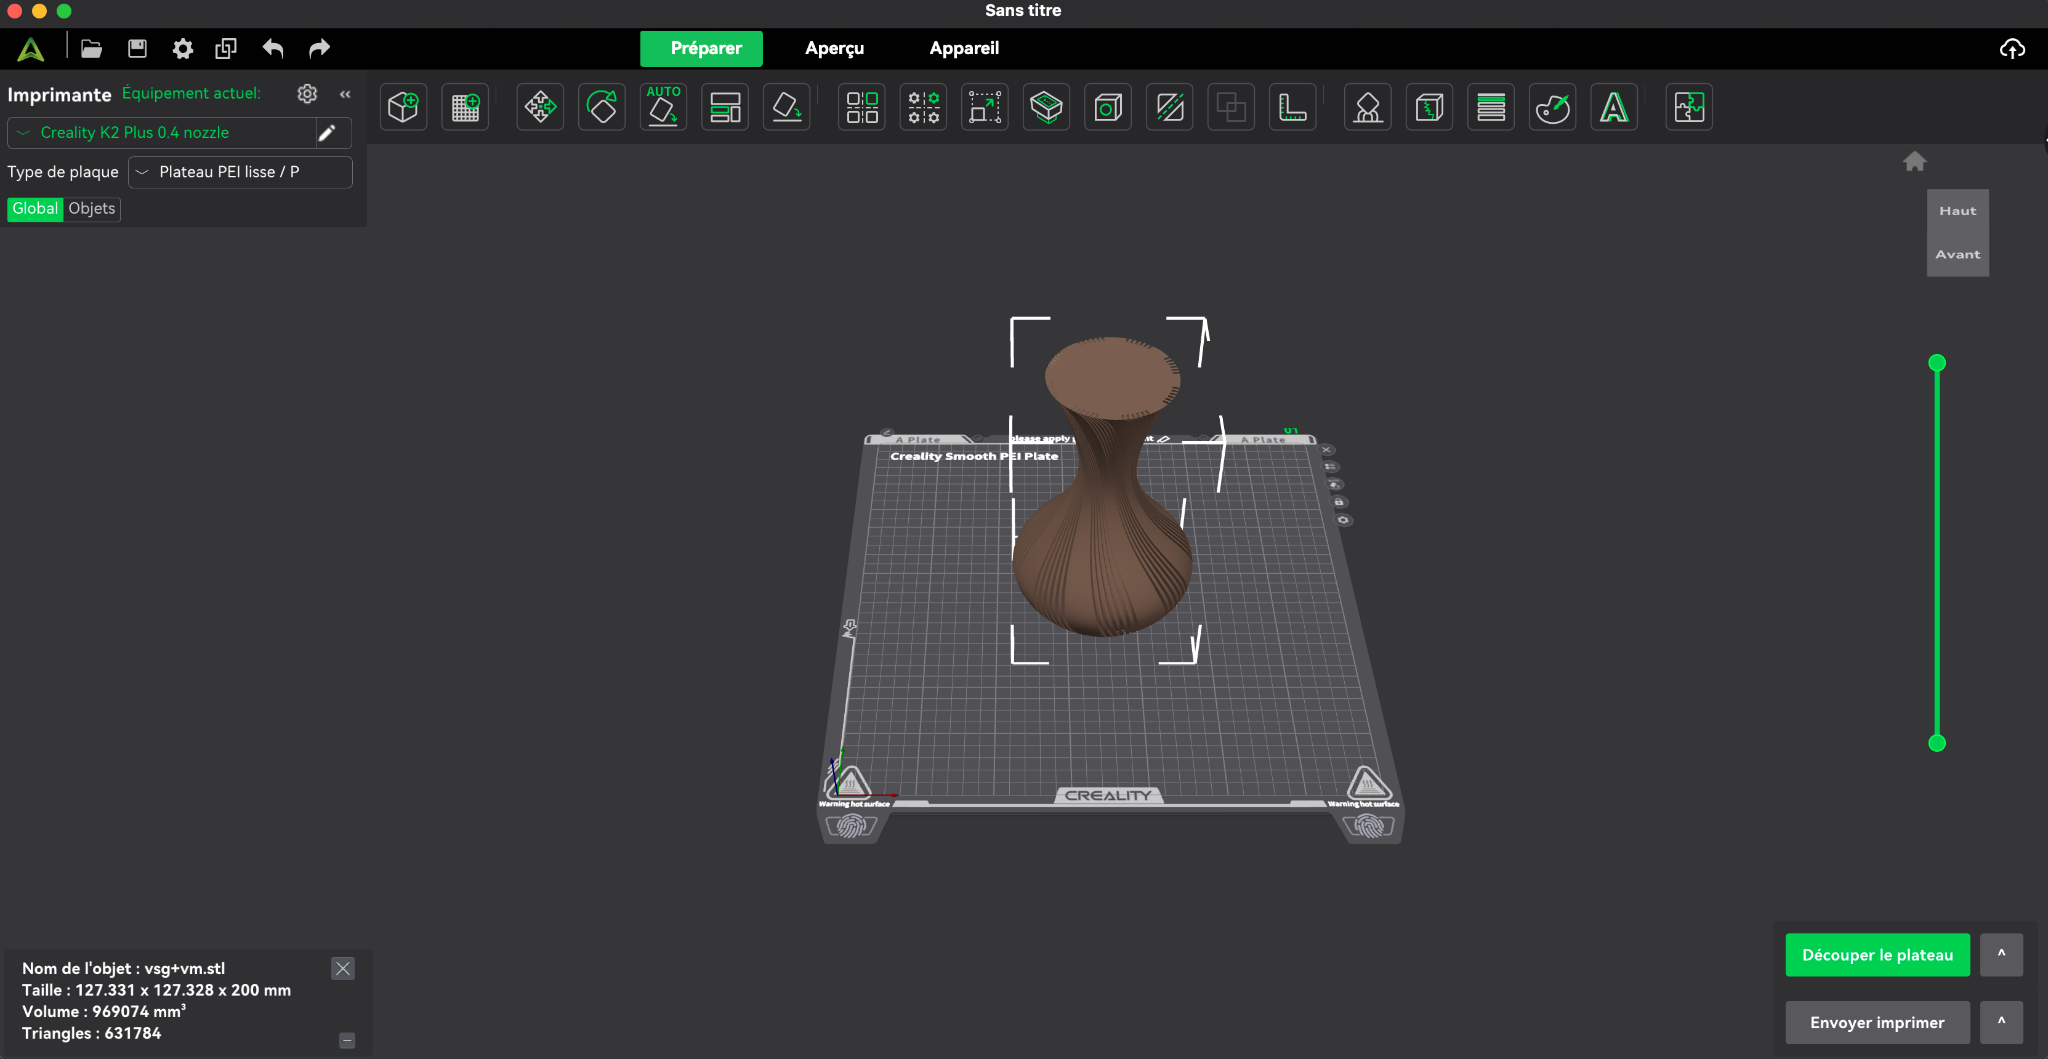Select the Global settings toggle

point(35,208)
